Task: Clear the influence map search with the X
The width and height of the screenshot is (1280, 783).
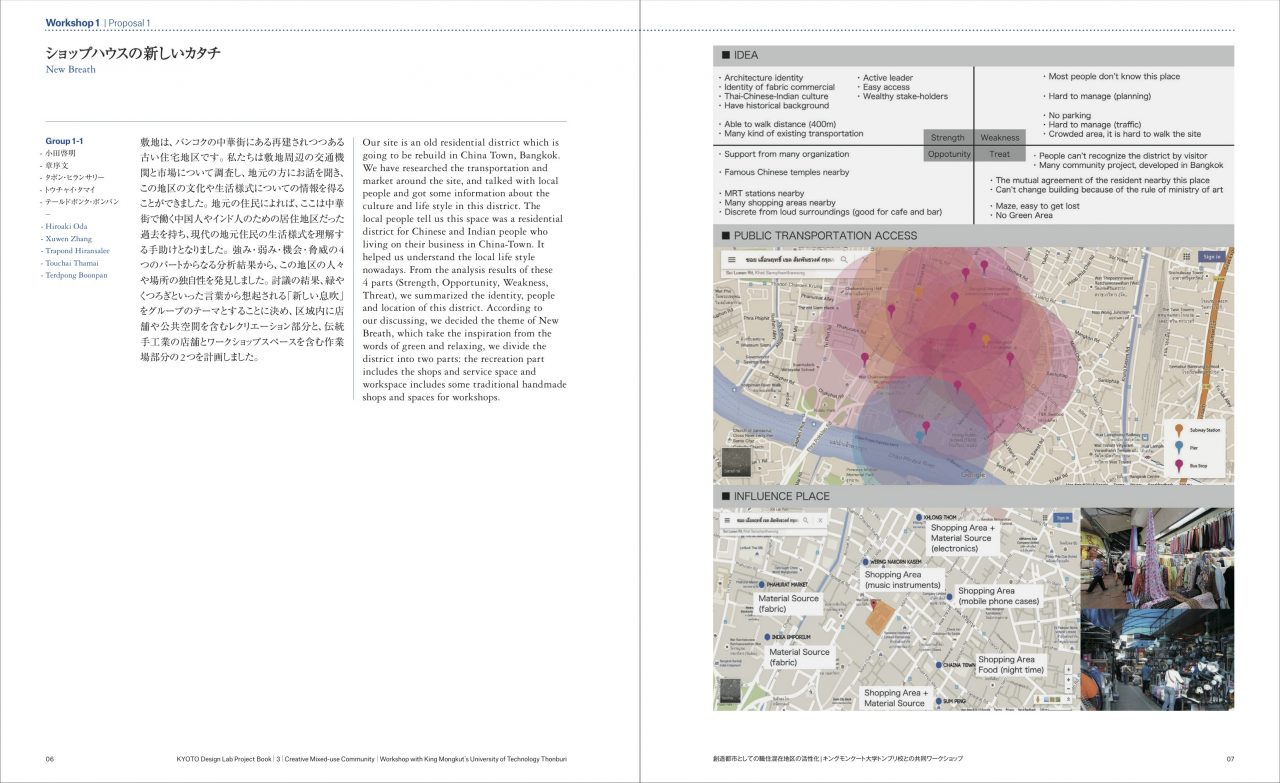Action: coord(820,521)
